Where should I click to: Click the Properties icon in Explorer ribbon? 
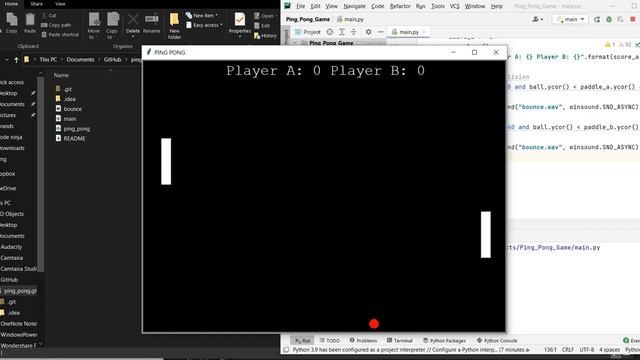240,20
